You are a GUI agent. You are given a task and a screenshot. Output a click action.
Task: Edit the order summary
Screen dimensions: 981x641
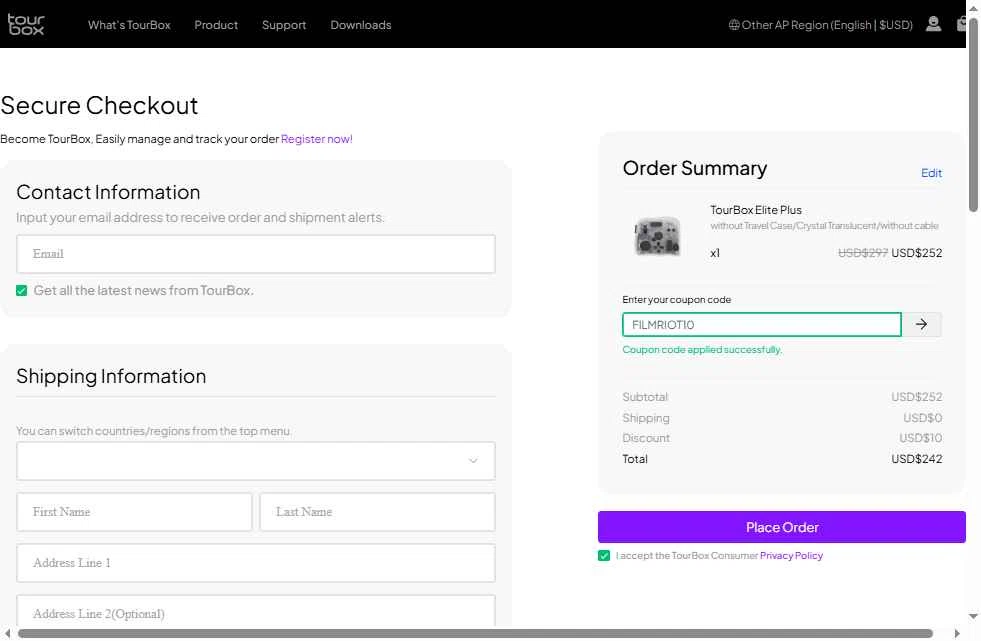[x=931, y=173]
